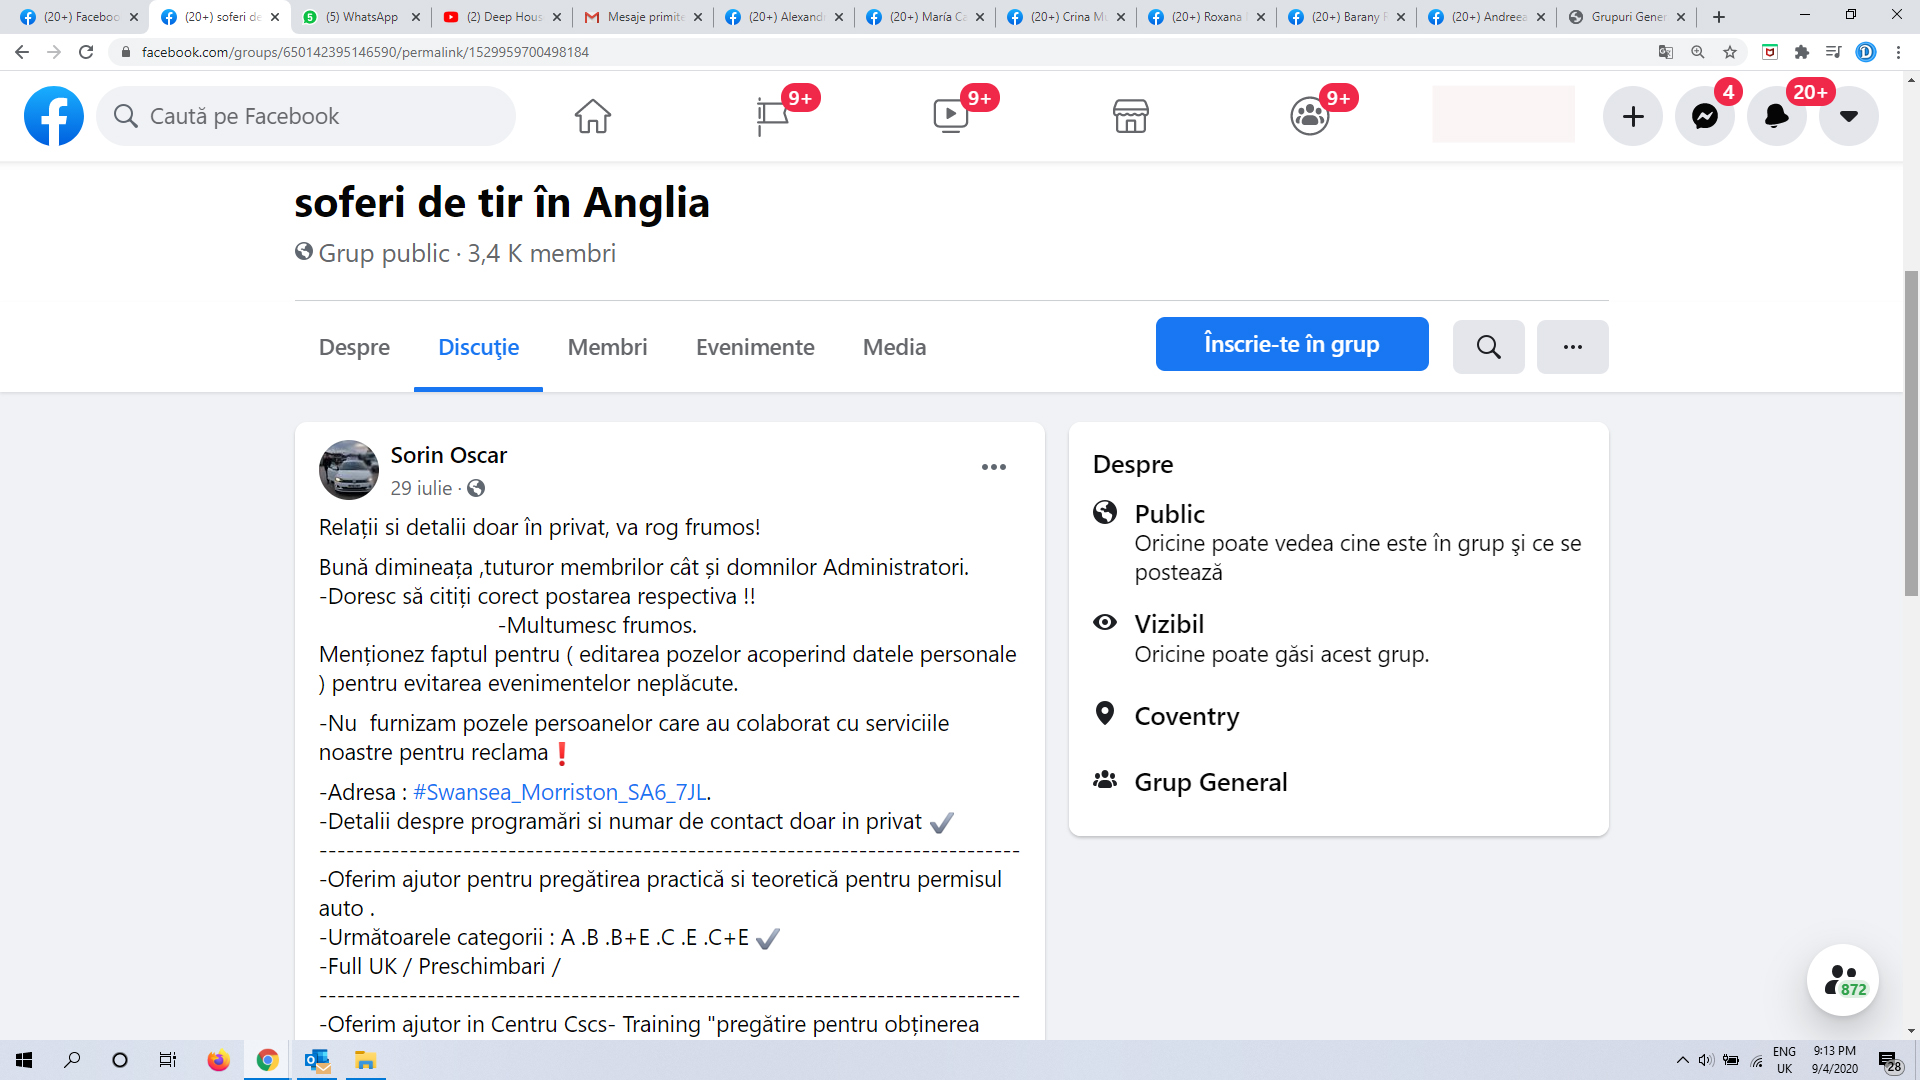The height and width of the screenshot is (1080, 1920).
Task: Switch to the Grupuri General browser tab
Action: (x=1626, y=17)
